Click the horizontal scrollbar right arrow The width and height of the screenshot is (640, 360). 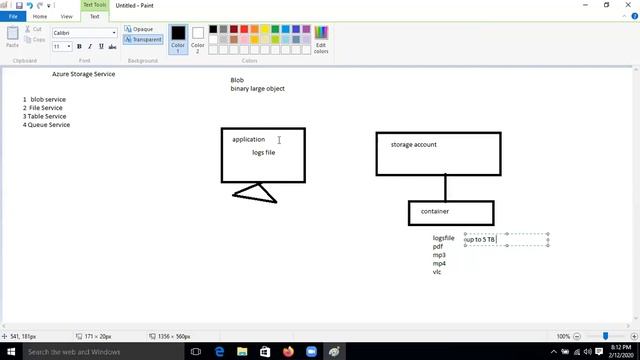click(x=629, y=326)
